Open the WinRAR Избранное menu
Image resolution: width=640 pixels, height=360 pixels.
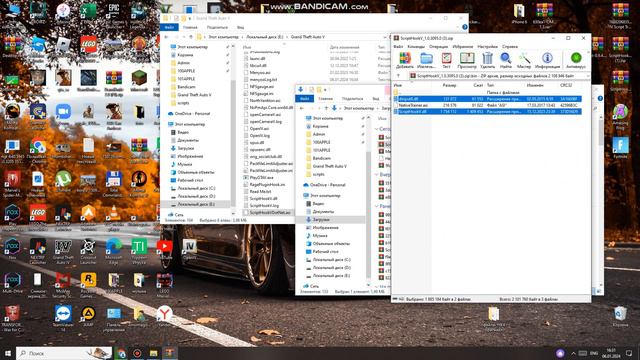point(462,47)
